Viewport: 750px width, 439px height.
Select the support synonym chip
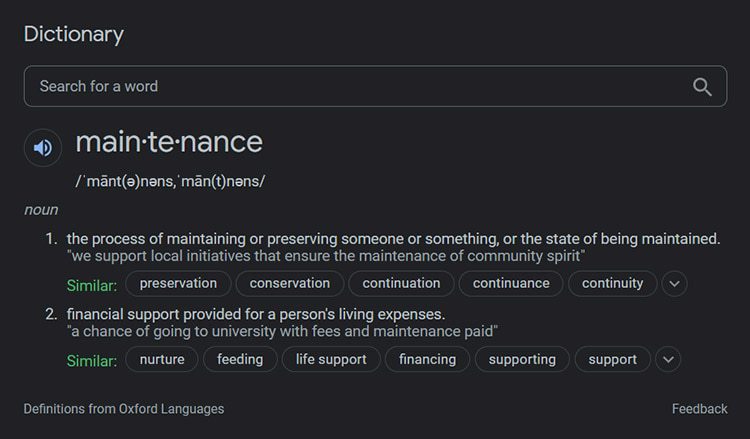pos(613,359)
